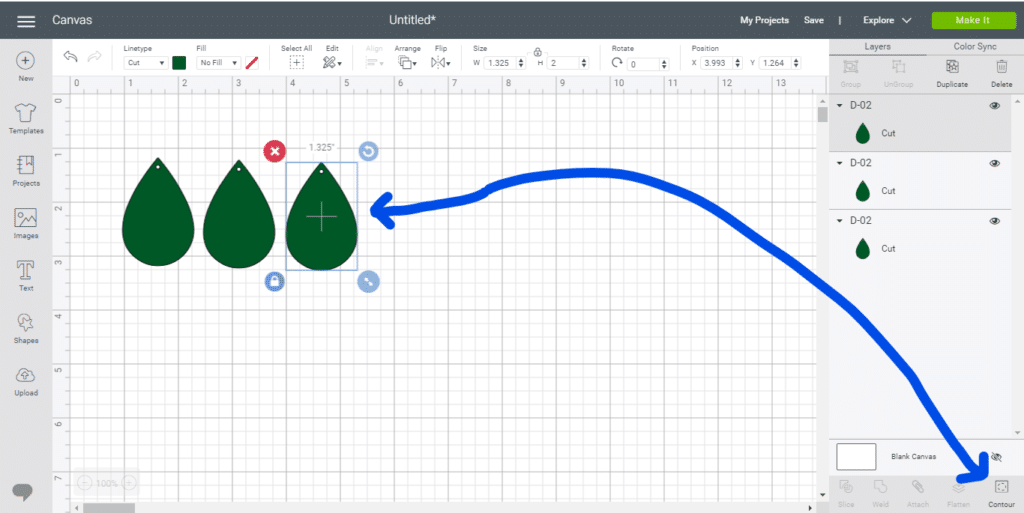This screenshot has width=1024, height=513.
Task: Click the Delete layer icon
Action: [1002, 67]
